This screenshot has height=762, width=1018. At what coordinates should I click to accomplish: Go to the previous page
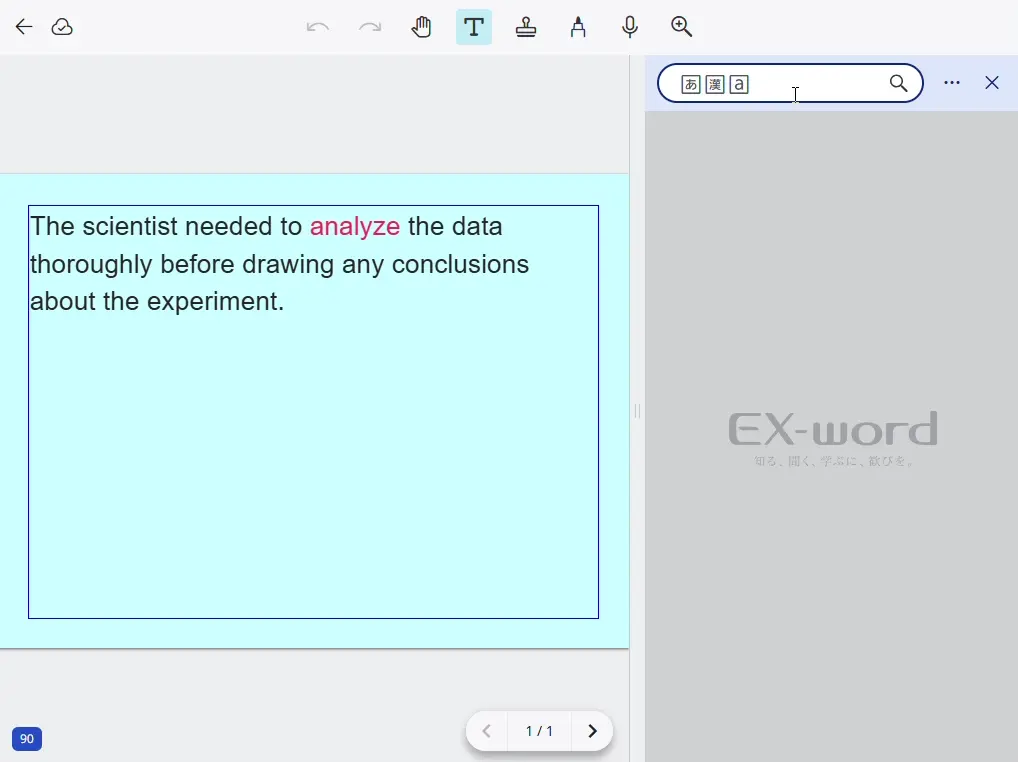[487, 731]
